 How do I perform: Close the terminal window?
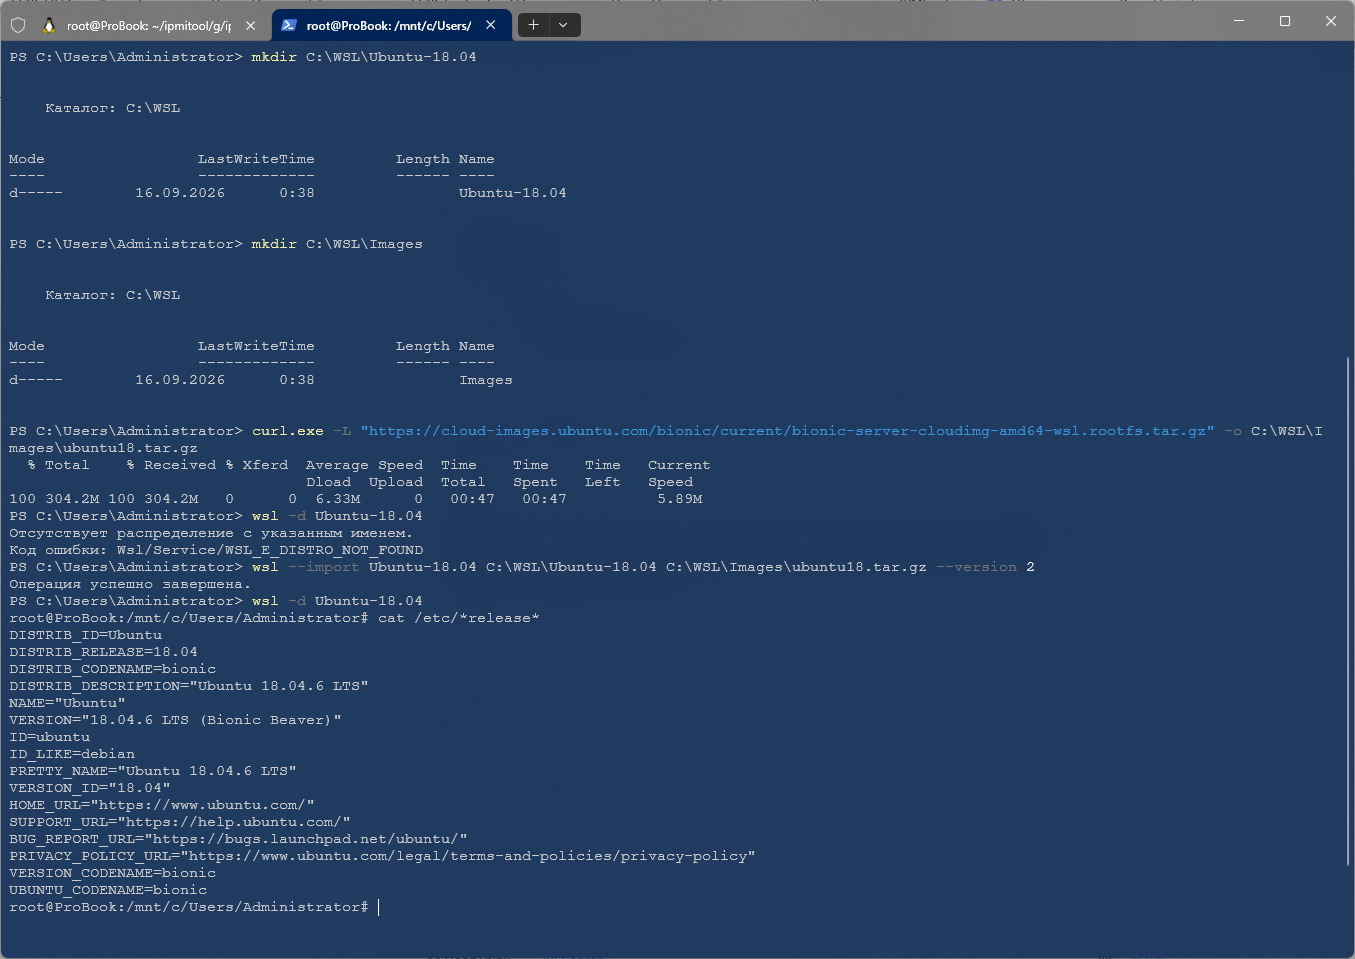(1331, 21)
